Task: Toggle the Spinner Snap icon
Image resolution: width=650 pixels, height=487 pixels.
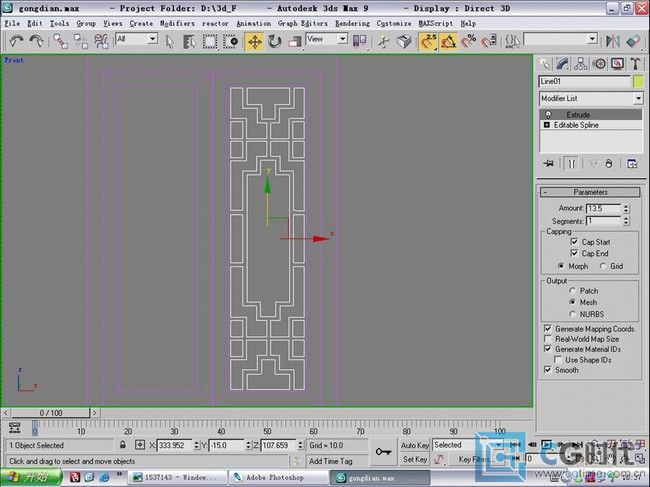Action: coord(489,41)
